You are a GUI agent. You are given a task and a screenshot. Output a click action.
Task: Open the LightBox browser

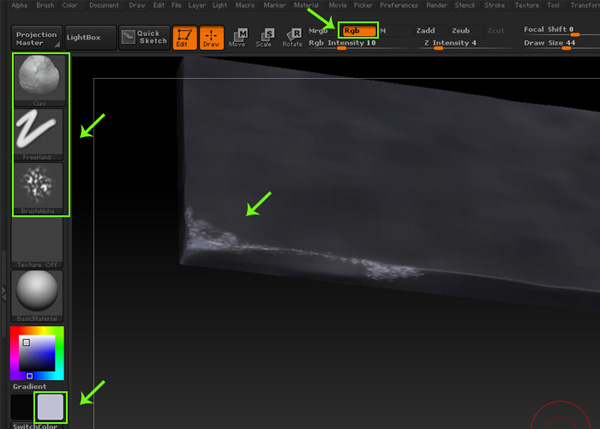[84, 38]
